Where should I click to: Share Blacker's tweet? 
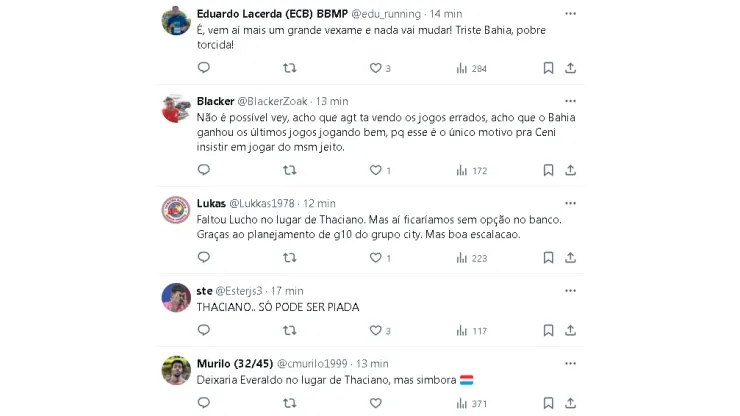pos(570,170)
